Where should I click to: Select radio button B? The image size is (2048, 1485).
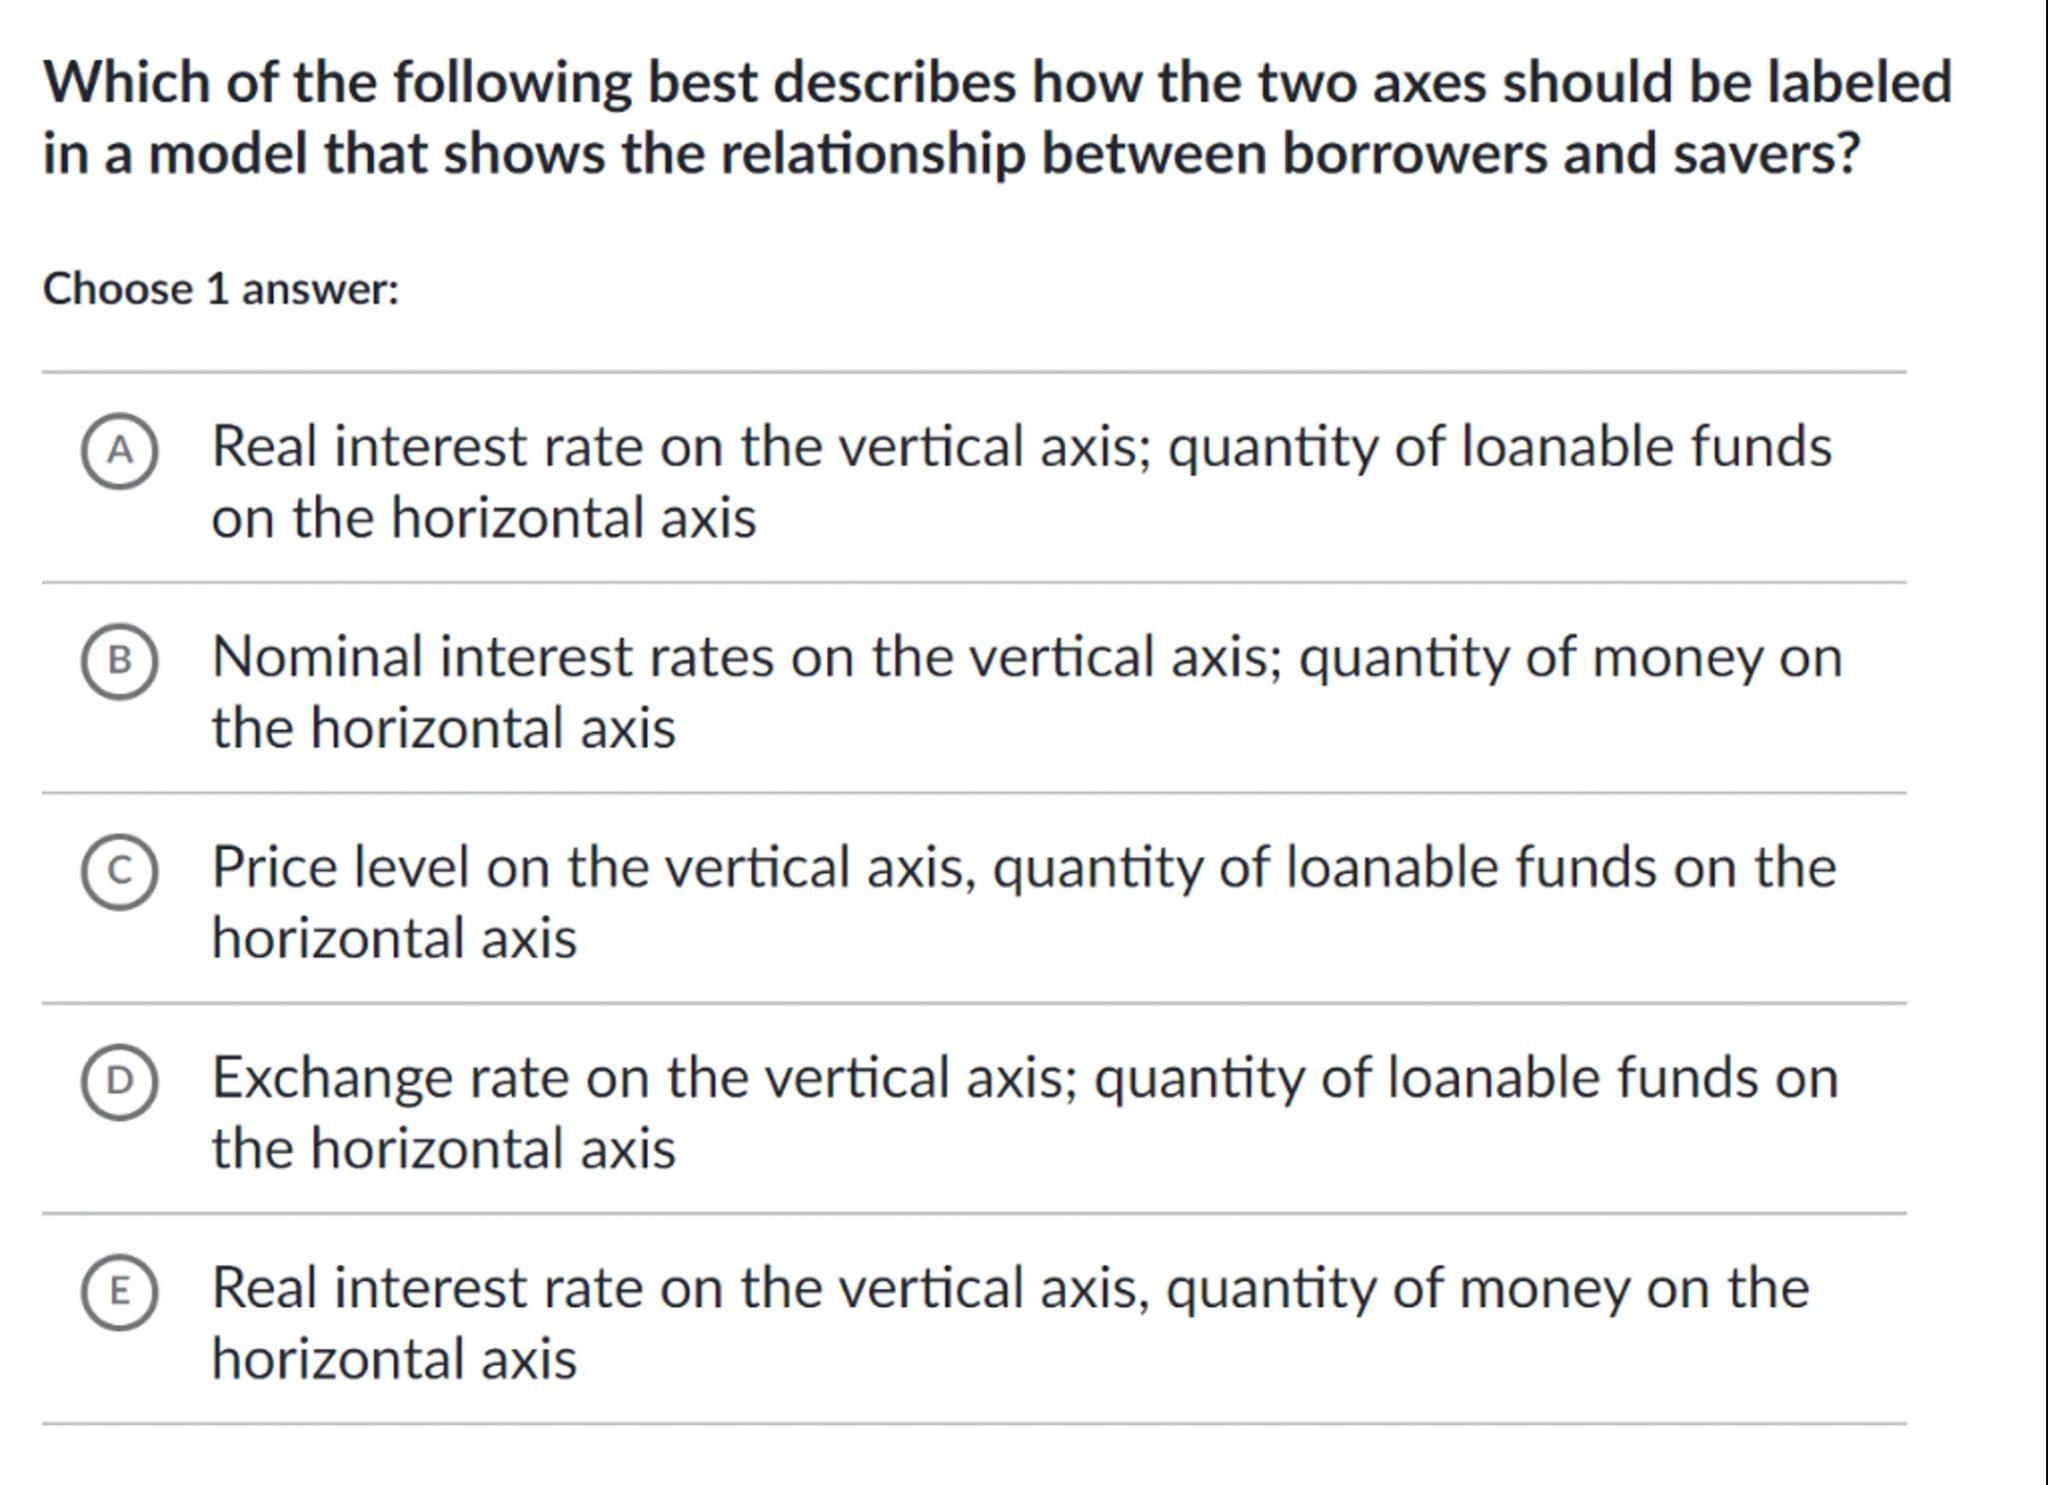[119, 661]
